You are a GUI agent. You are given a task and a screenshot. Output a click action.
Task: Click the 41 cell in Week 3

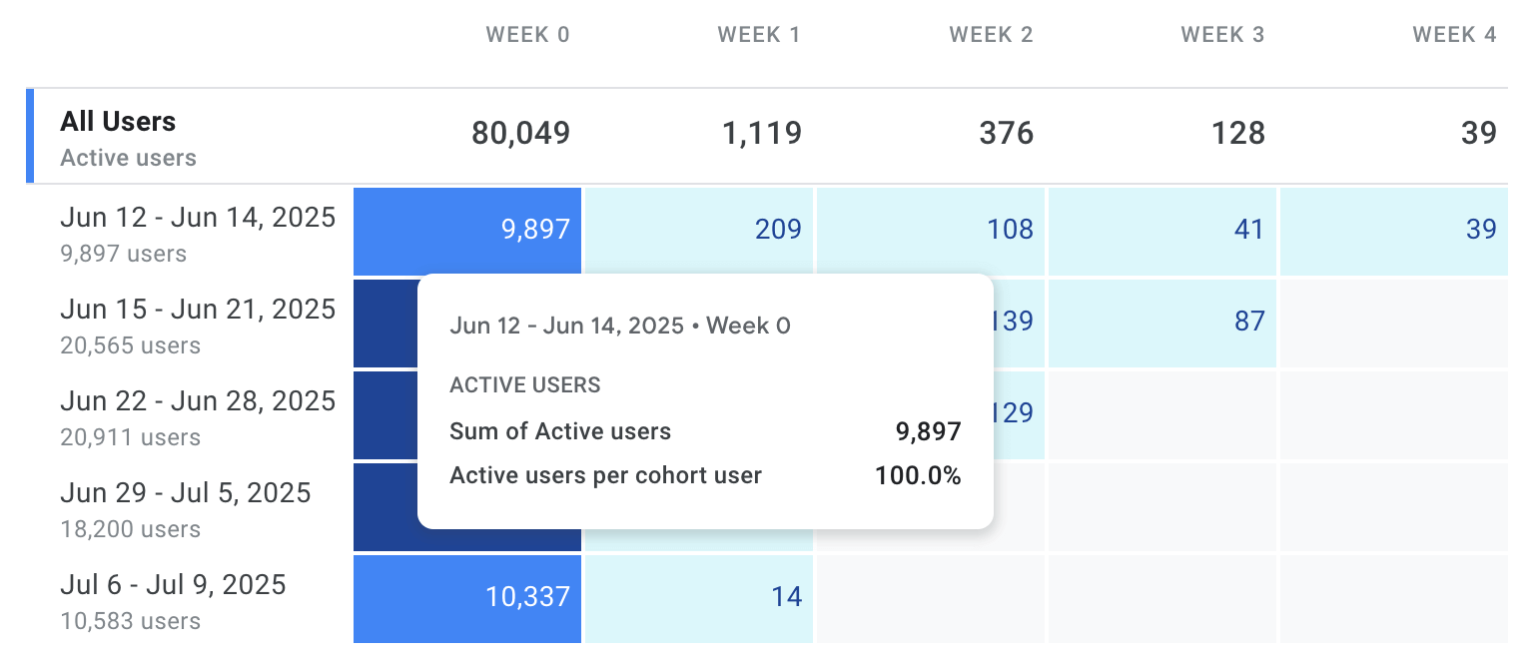[x=1162, y=229]
